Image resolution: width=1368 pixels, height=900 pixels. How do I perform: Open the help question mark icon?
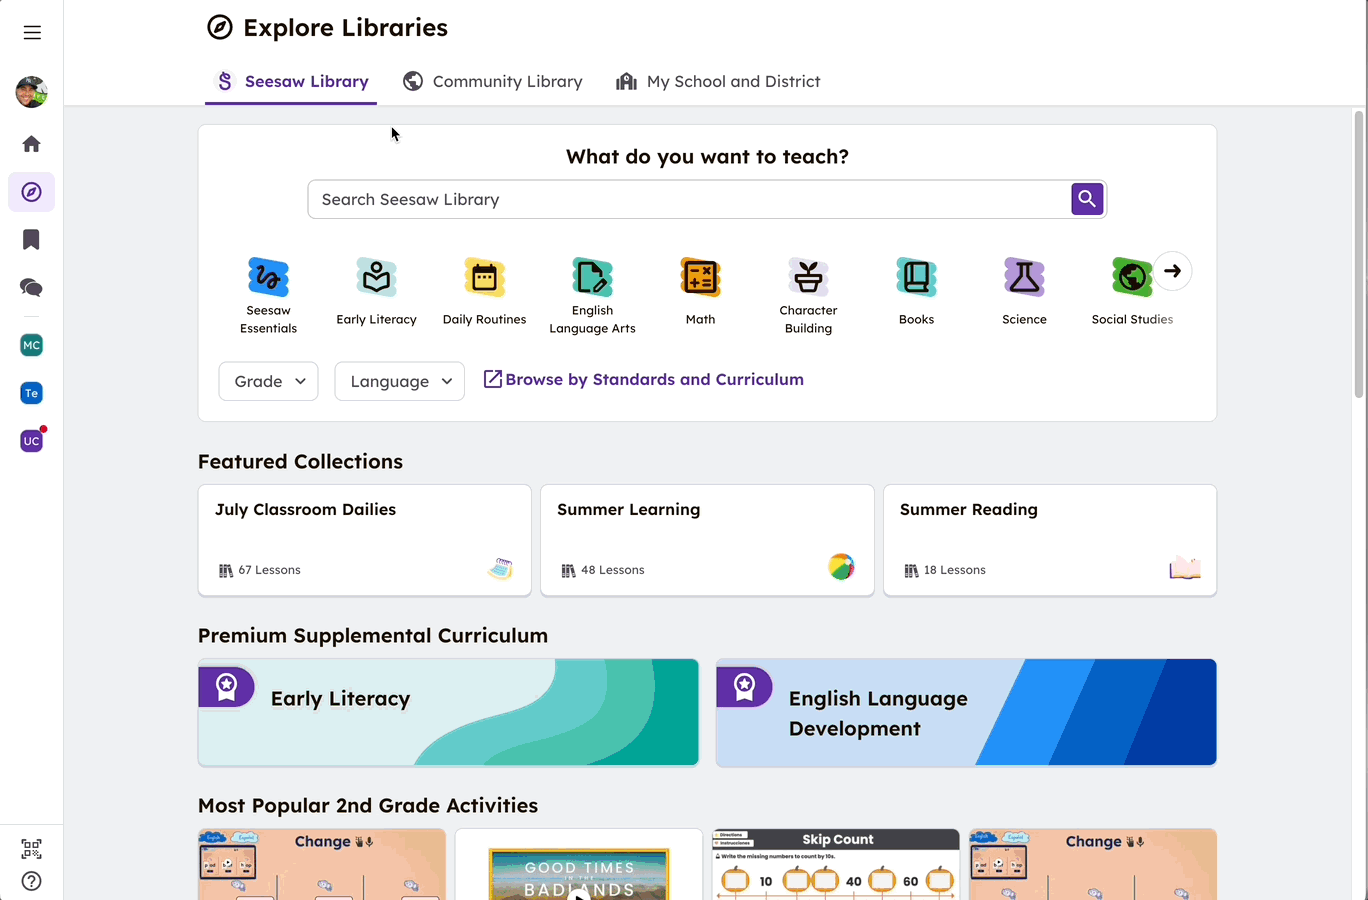(x=31, y=881)
